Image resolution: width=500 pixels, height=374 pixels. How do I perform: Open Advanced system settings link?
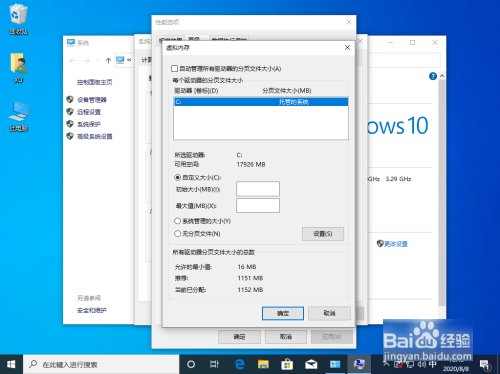[x=95, y=136]
